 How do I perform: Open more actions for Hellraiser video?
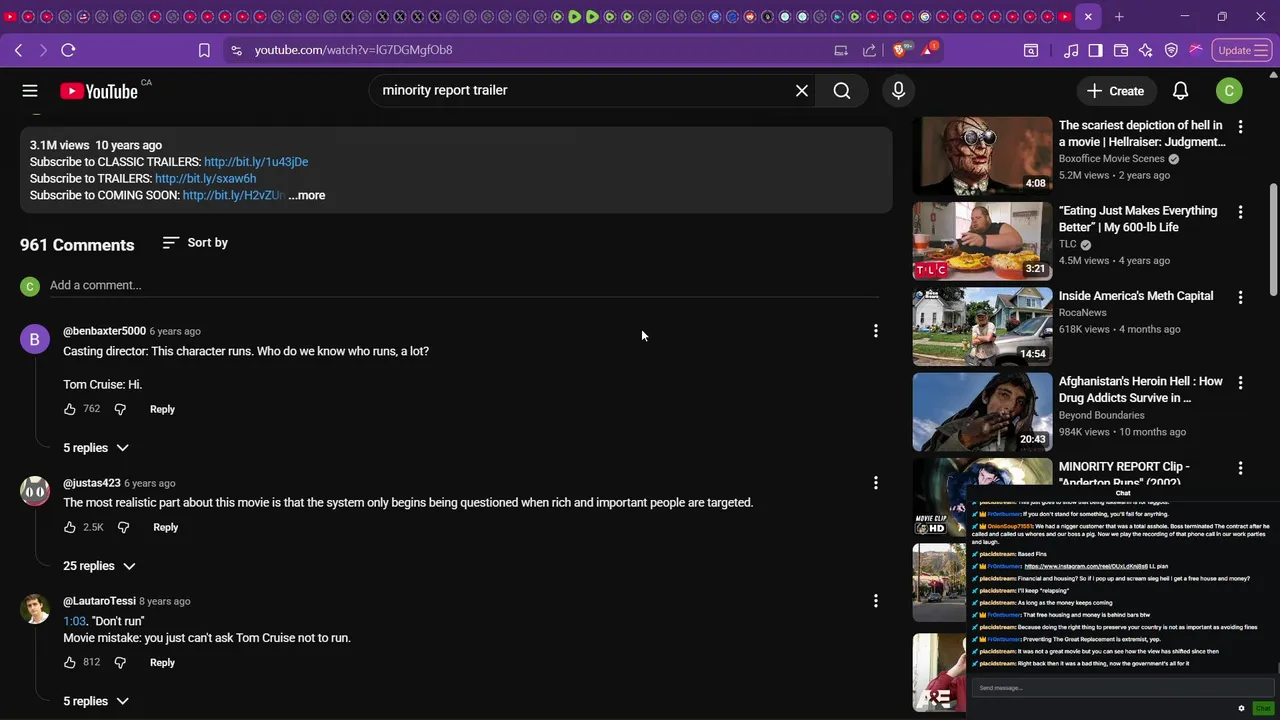point(1240,127)
